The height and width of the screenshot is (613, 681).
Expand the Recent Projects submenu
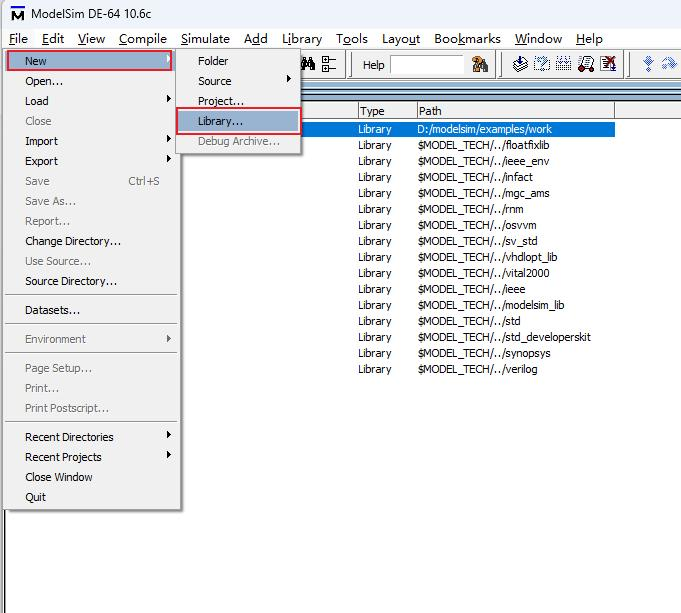[x=89, y=457]
